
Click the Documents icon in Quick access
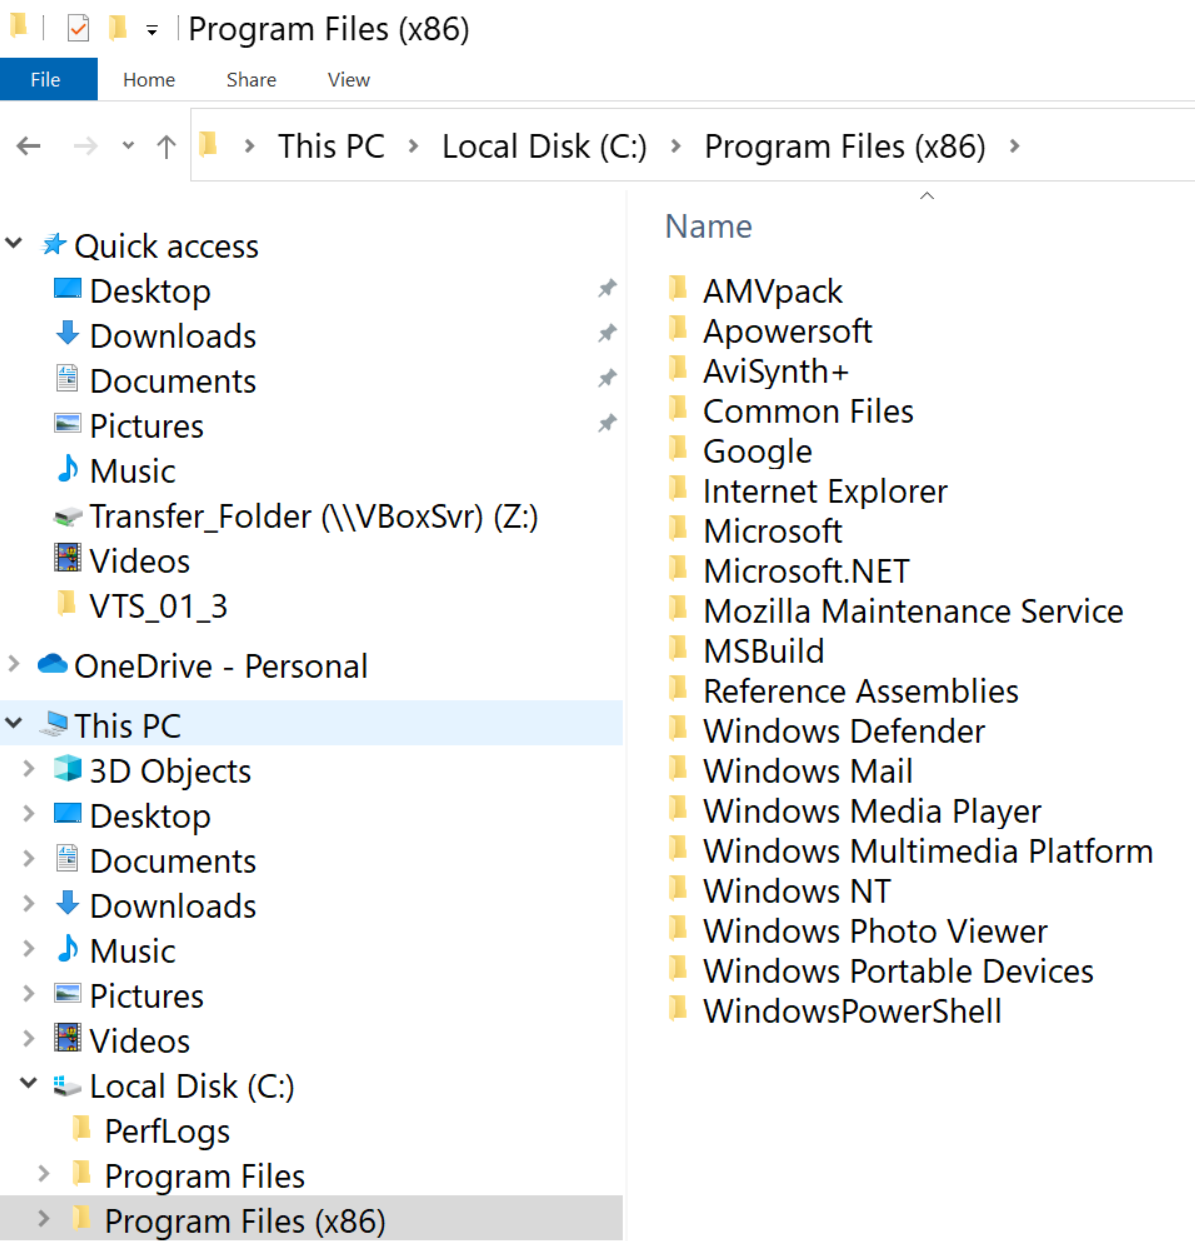[67, 379]
